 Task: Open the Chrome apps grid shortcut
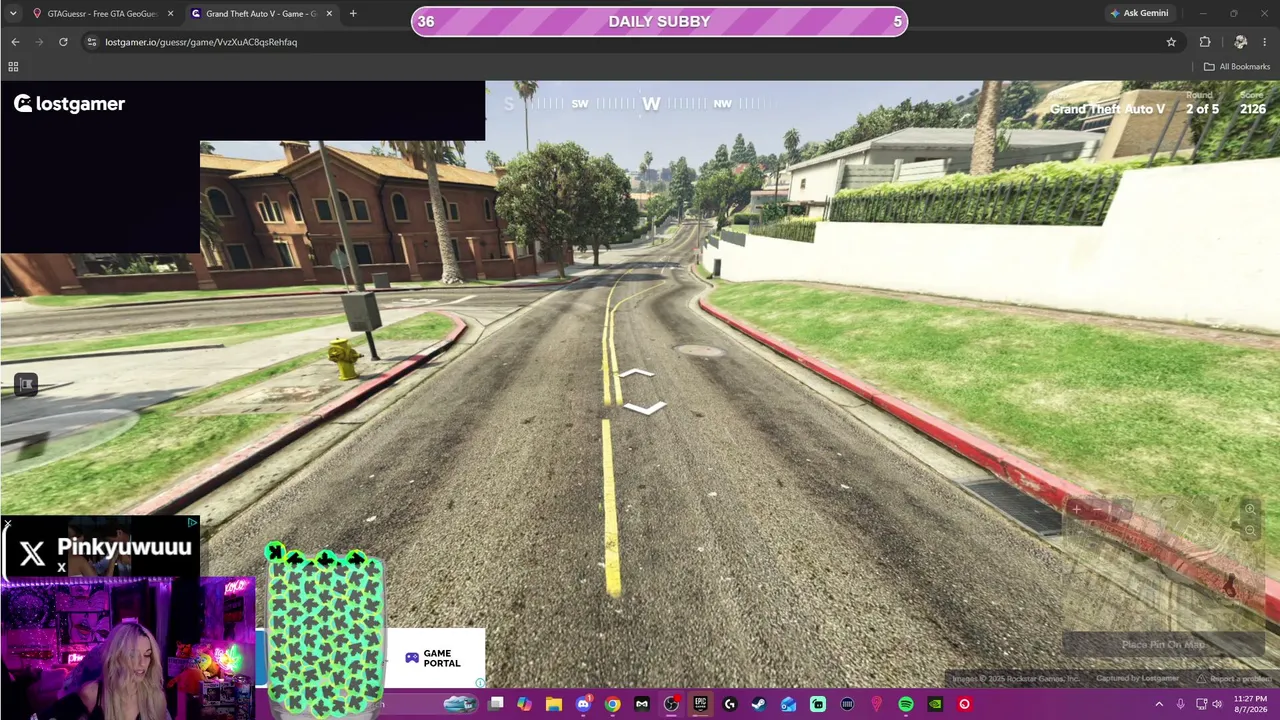pos(13,67)
